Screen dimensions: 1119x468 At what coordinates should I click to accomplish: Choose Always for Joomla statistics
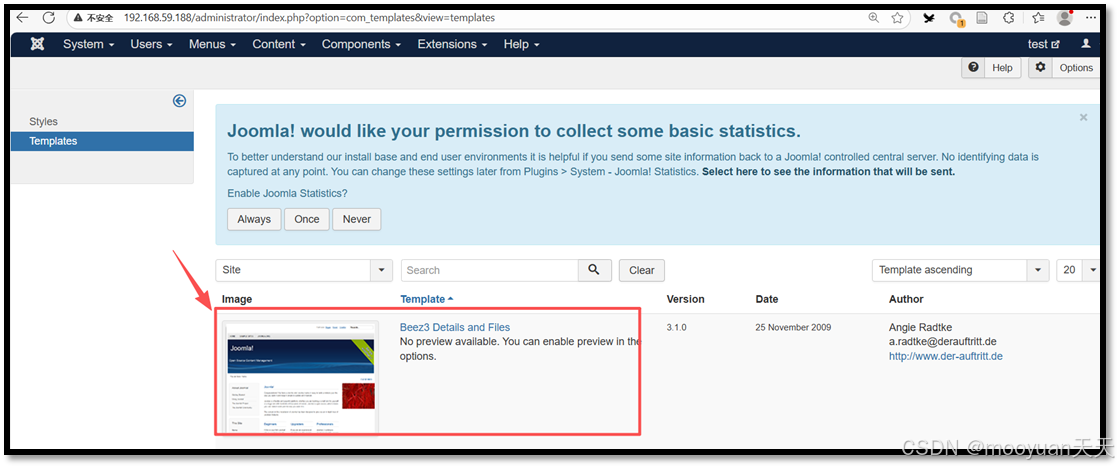pyautogui.click(x=254, y=219)
